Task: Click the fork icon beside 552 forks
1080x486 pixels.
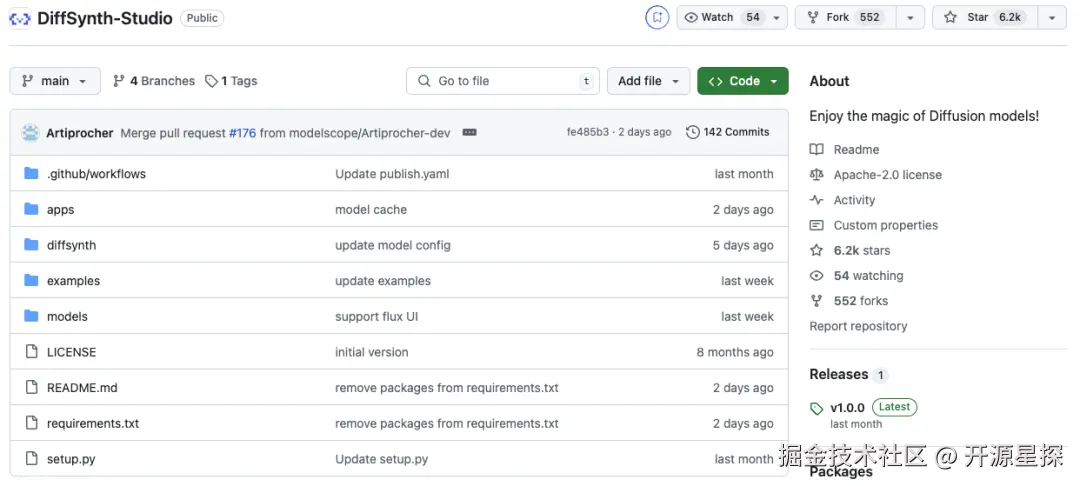Action: coord(816,301)
